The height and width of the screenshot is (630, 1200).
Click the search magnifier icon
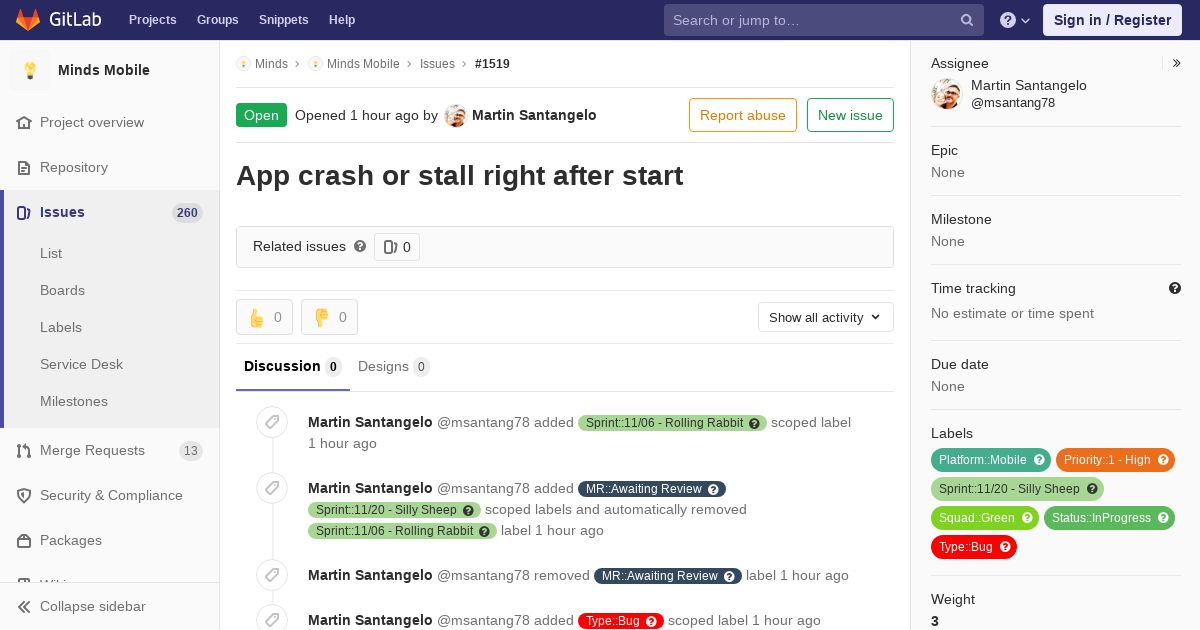coord(967,20)
